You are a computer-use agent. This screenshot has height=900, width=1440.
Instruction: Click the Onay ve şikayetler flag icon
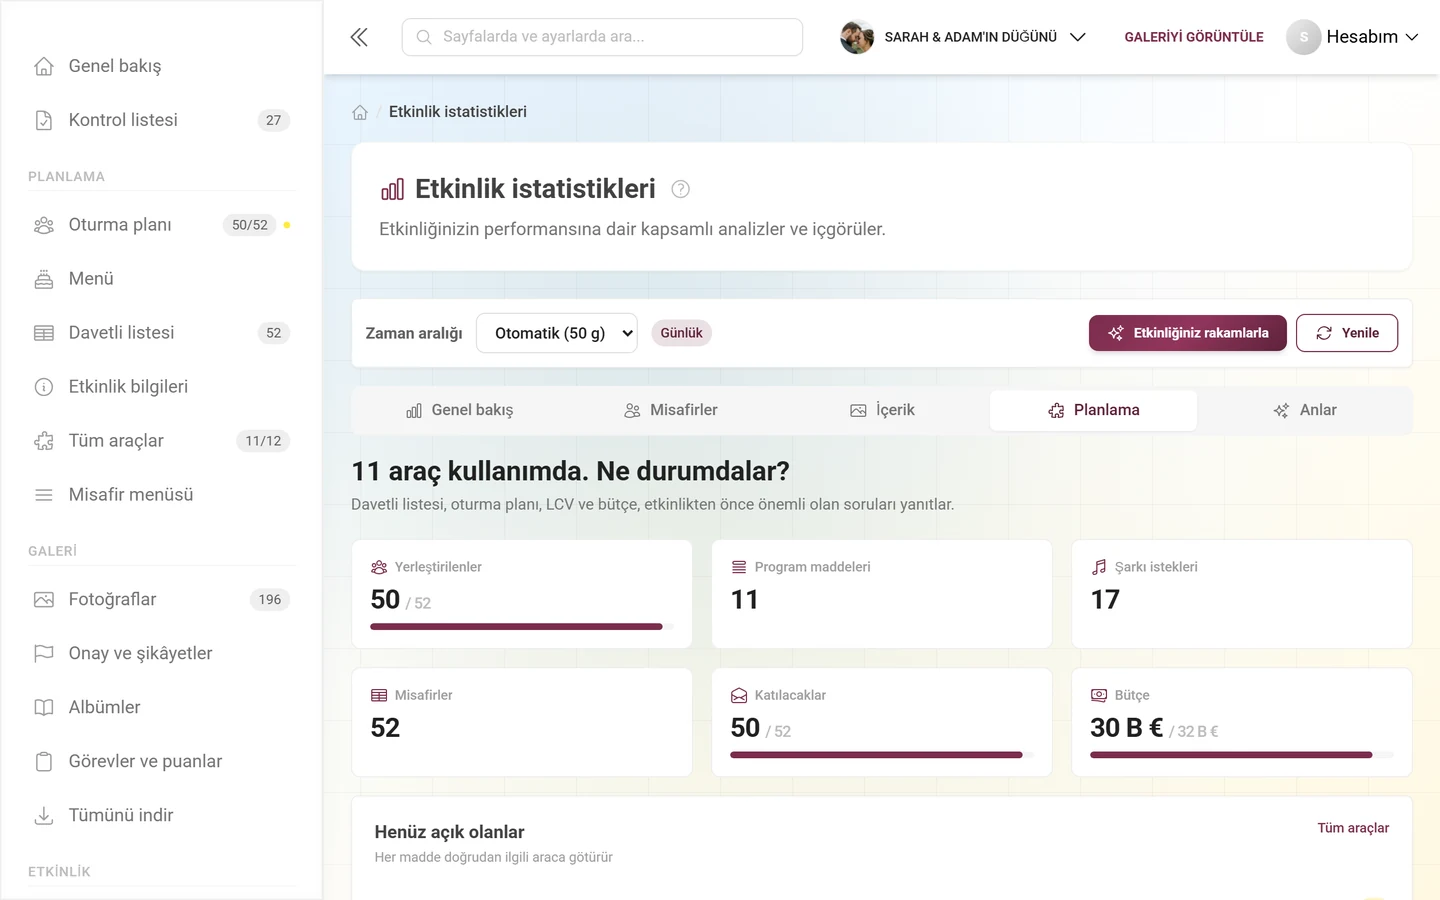coord(44,654)
